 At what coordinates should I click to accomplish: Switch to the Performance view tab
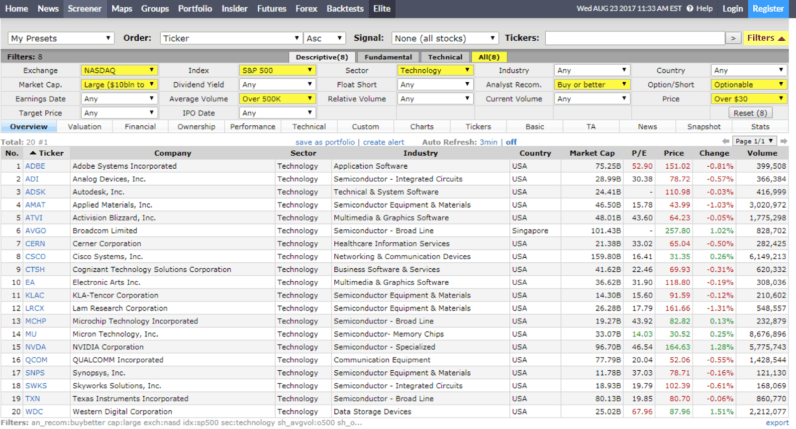(253, 127)
